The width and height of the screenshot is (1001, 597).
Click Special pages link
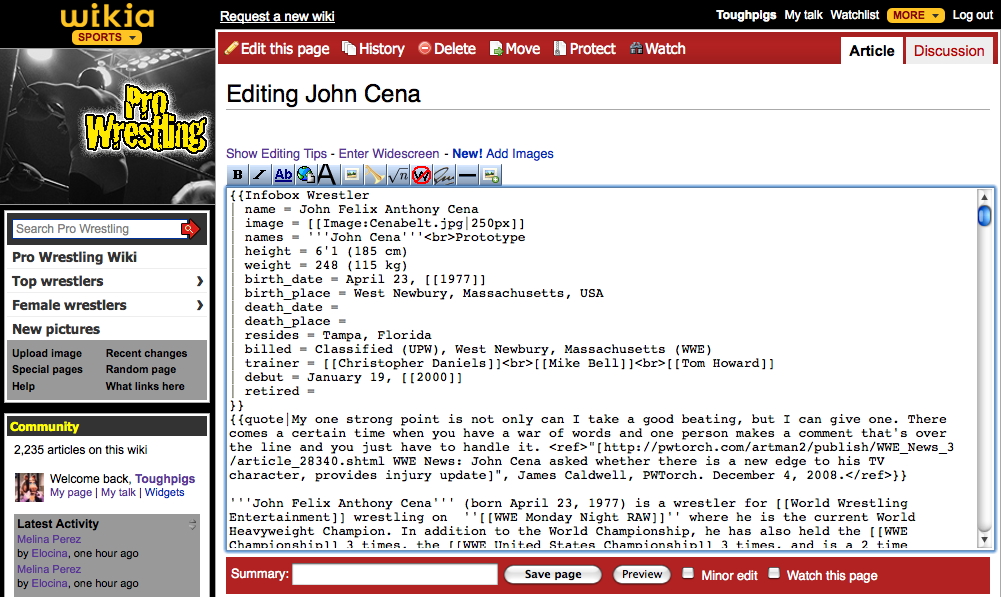click(47, 369)
